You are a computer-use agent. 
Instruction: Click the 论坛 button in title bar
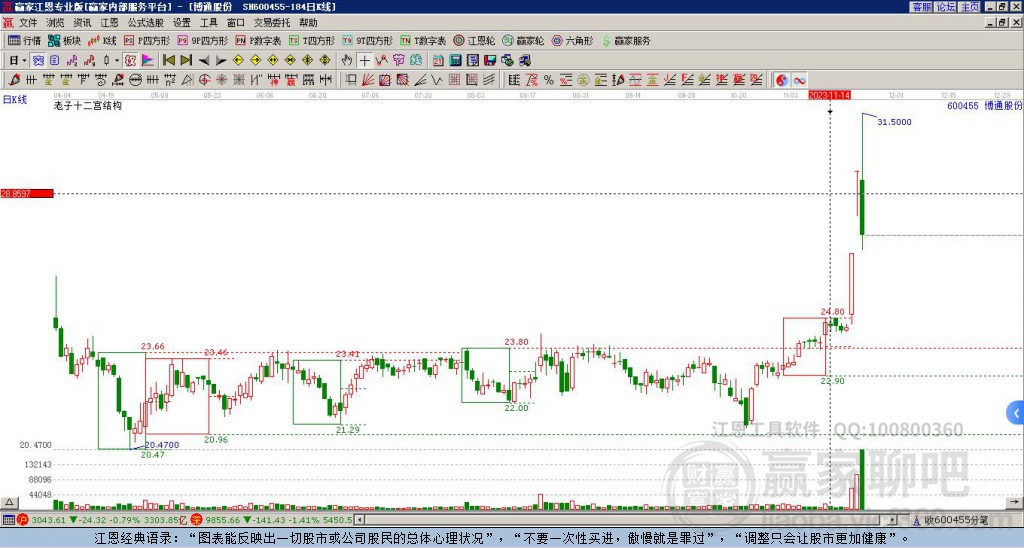click(945, 7)
